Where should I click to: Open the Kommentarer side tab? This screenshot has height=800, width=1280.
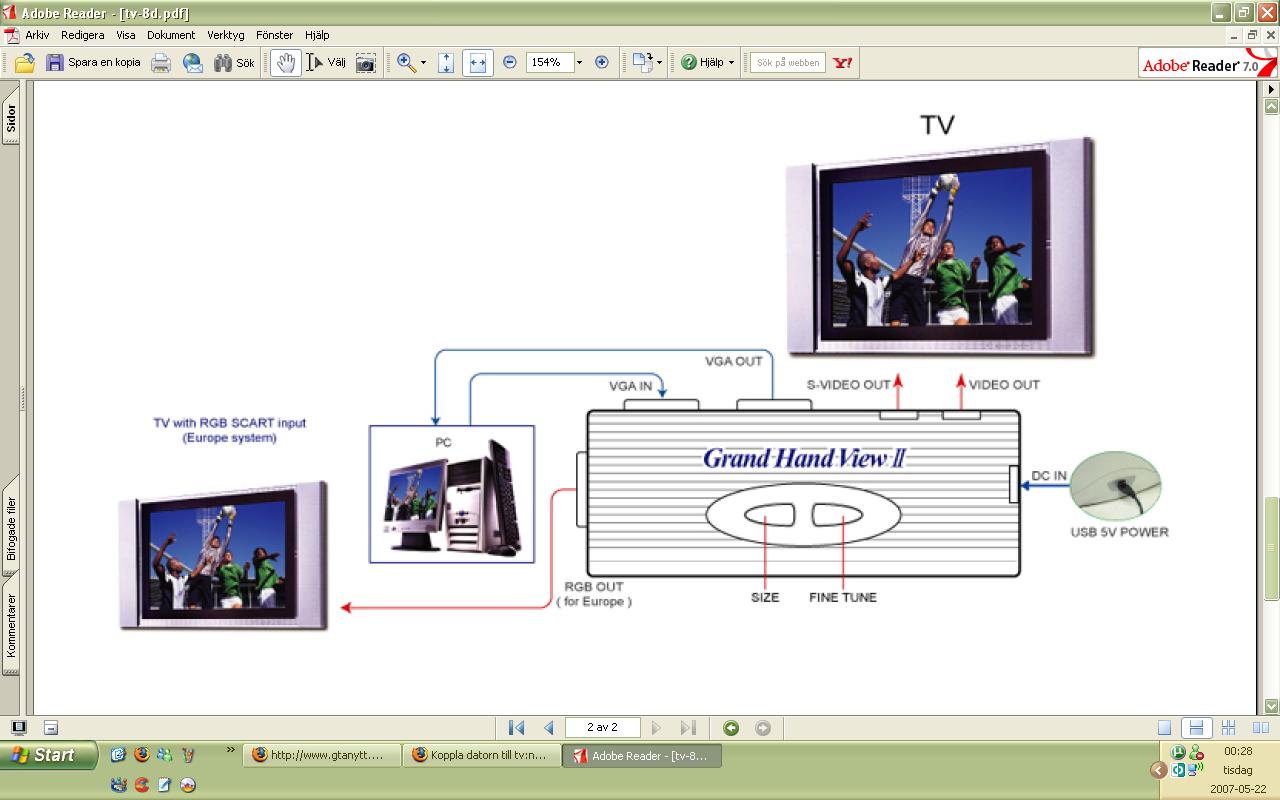[x=11, y=626]
